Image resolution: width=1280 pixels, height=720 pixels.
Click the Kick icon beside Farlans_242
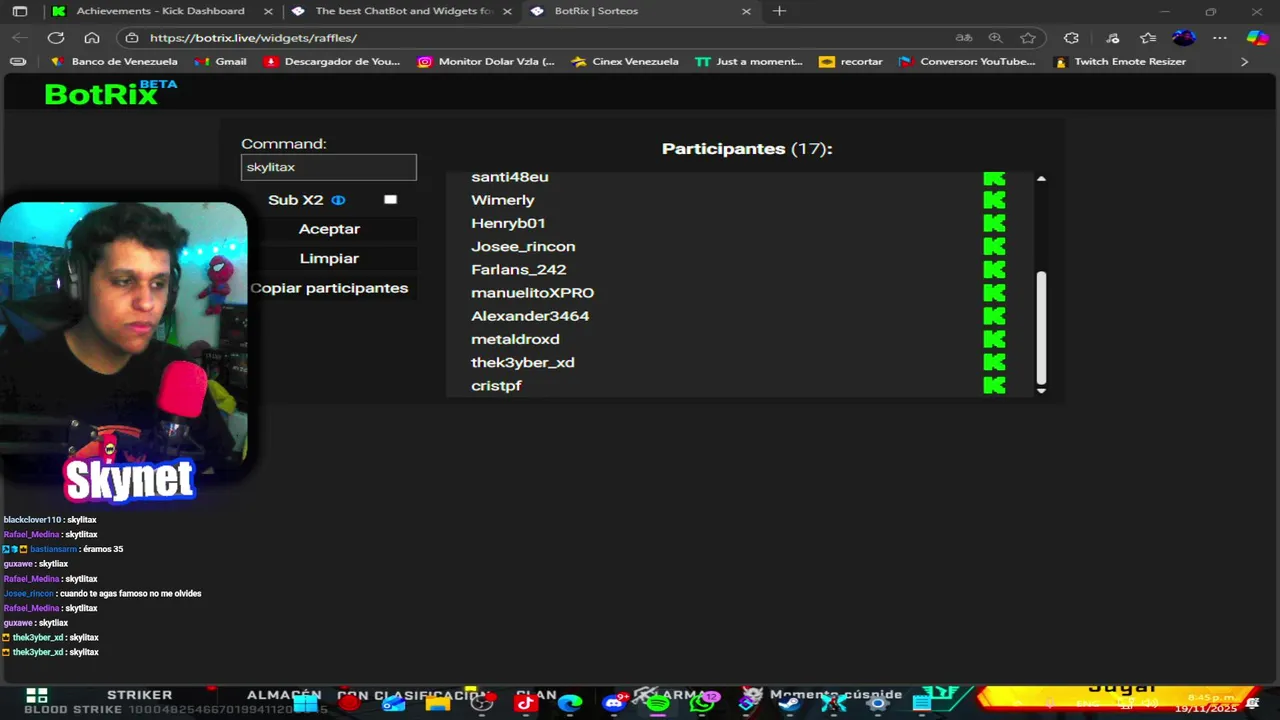pos(994,269)
